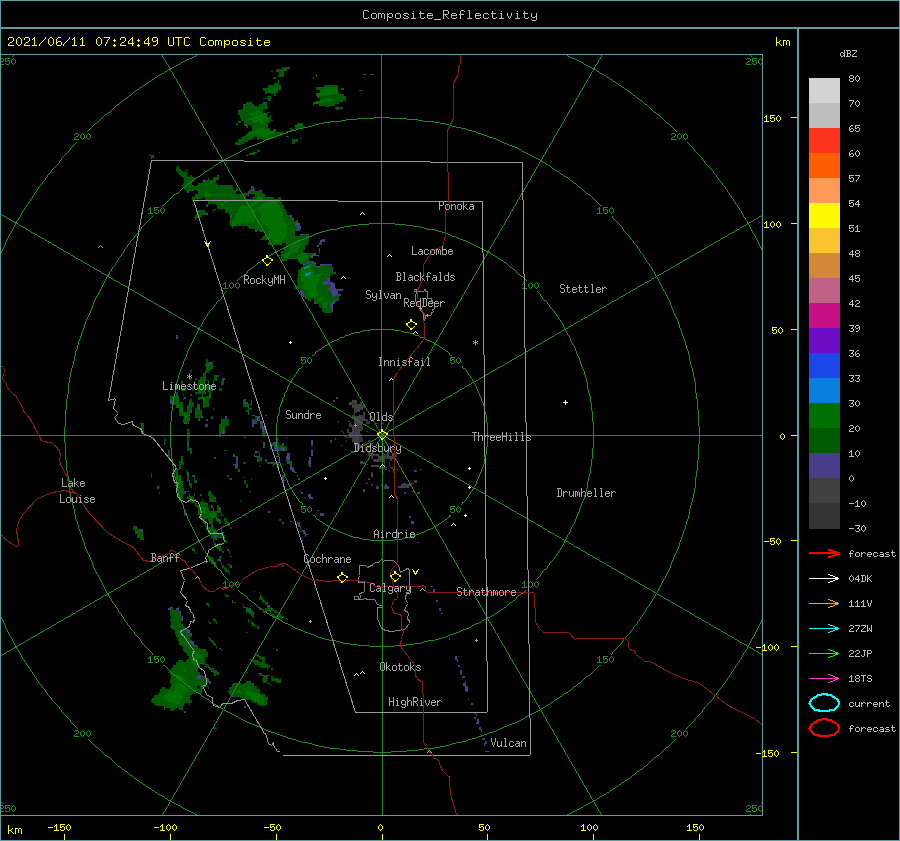The height and width of the screenshot is (841, 900).
Task: Select the Sundre label
Action: coord(303,415)
